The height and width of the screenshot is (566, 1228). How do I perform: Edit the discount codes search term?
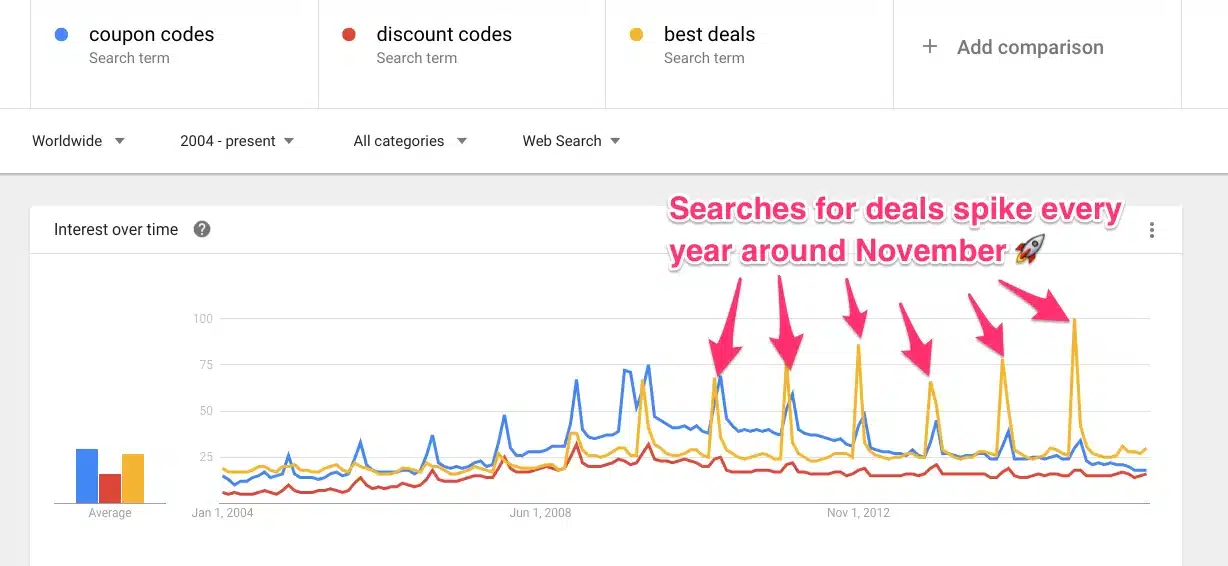coord(444,34)
